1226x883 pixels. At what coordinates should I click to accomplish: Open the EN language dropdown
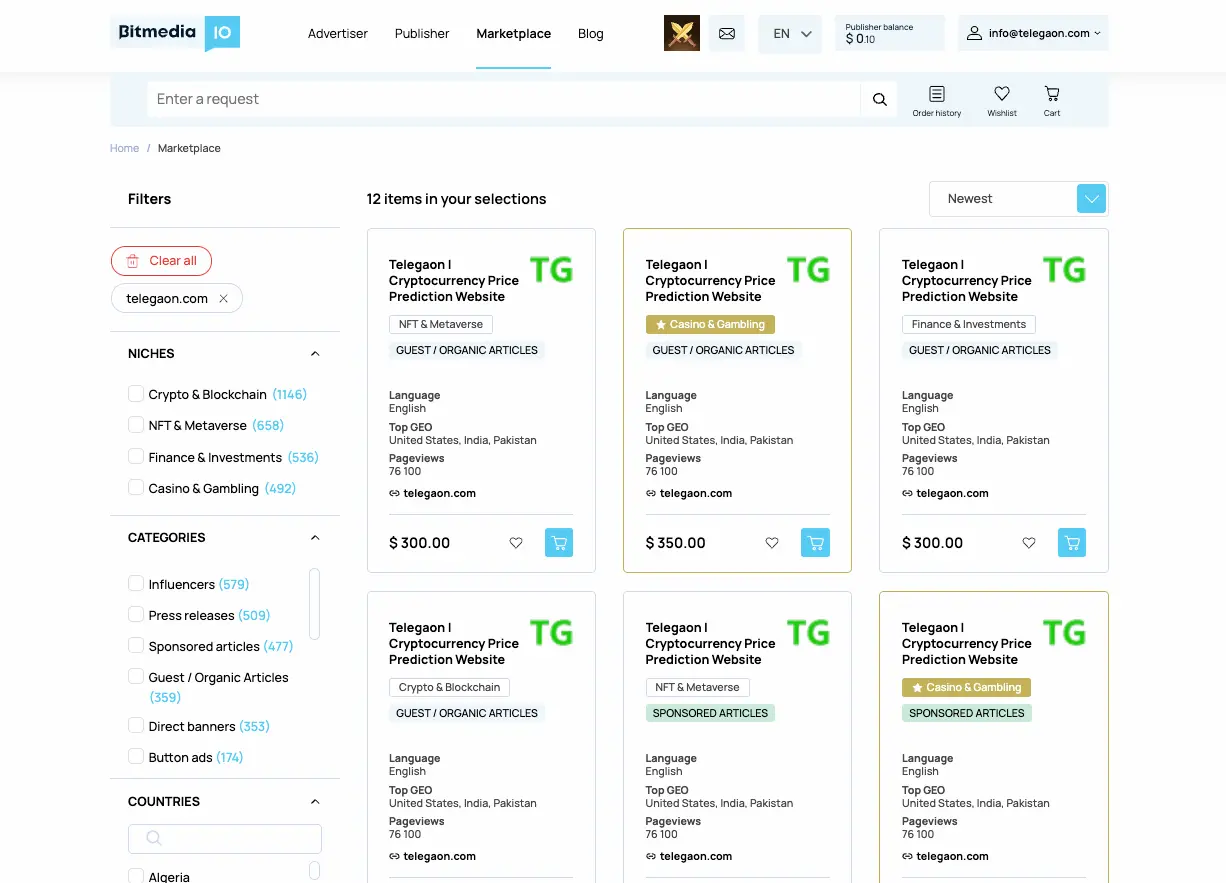pos(790,33)
